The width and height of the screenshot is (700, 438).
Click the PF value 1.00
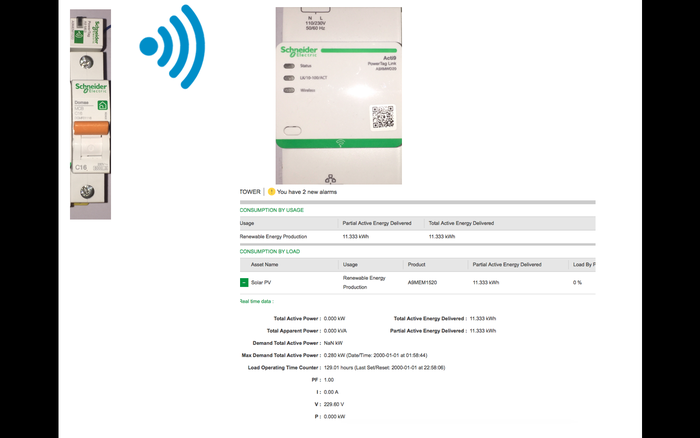tap(329, 380)
